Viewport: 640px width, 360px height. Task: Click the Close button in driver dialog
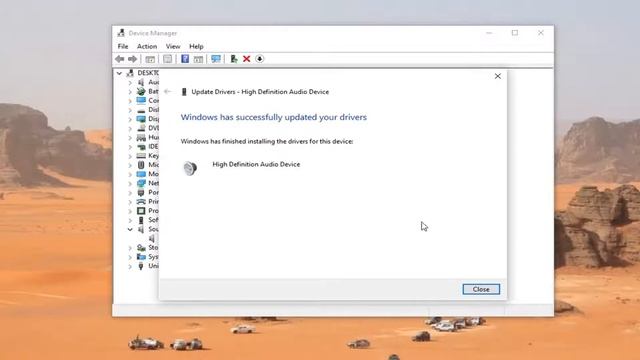(x=481, y=289)
